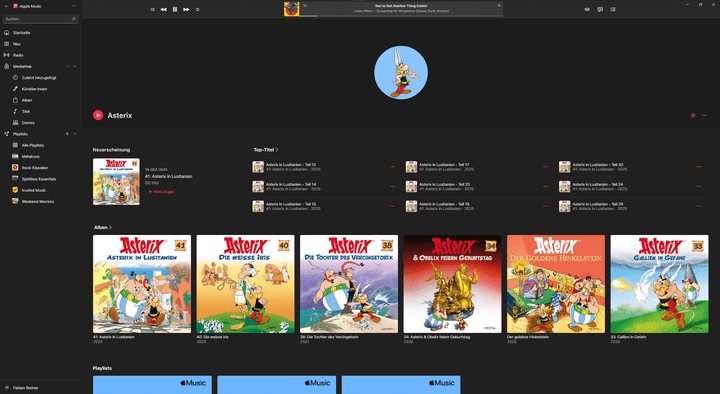This screenshot has width=720, height=394.
Task: Click 41: Asterix in Lusitanien release title
Action: tap(169, 176)
